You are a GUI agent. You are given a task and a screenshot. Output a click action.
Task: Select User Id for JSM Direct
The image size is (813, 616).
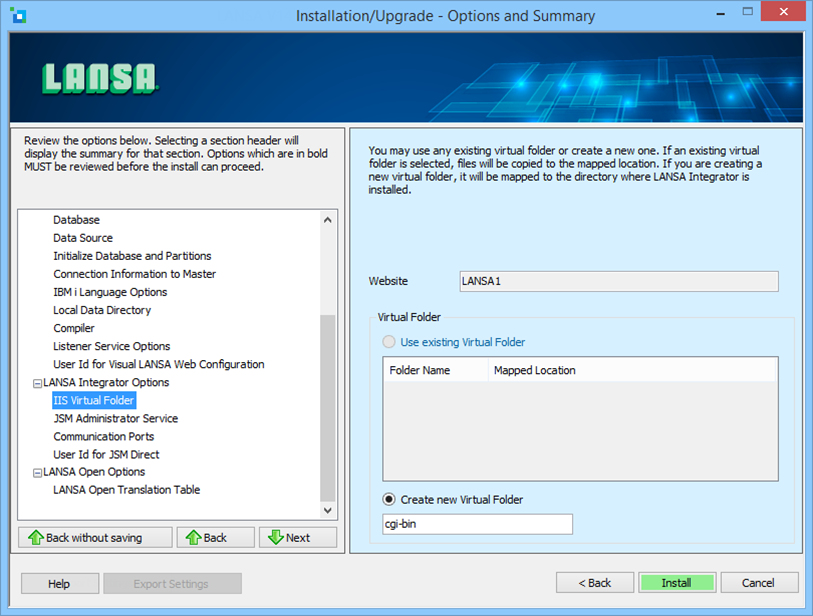click(x=106, y=455)
